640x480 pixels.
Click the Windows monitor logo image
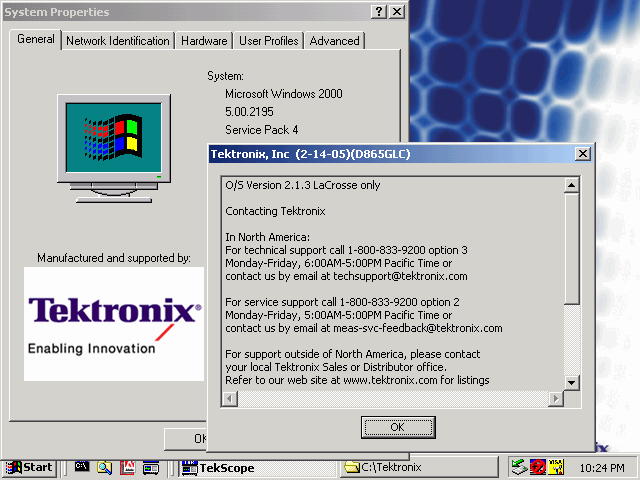pos(114,149)
